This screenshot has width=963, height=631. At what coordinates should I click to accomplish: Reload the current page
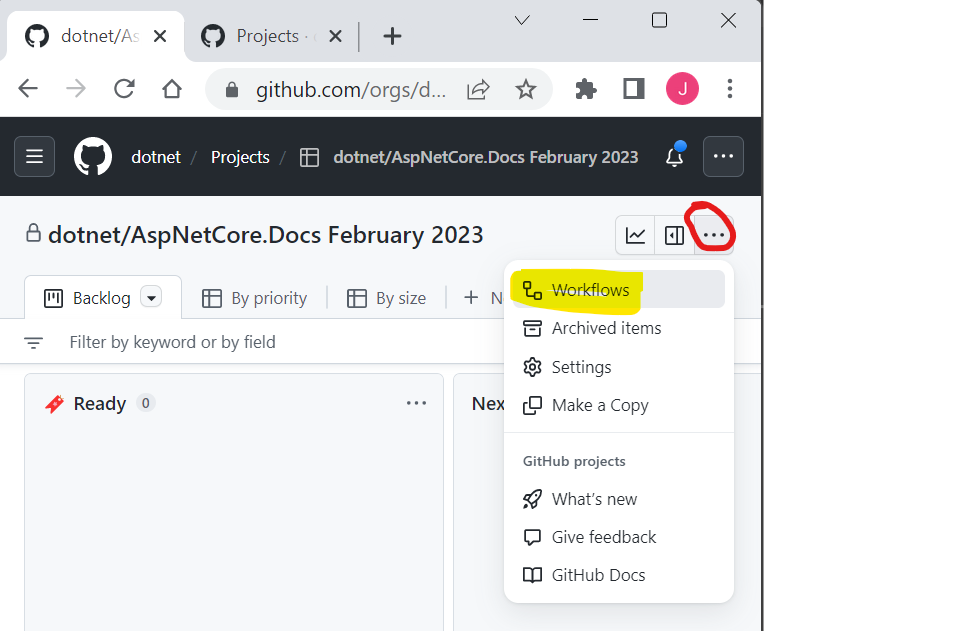[x=124, y=89]
